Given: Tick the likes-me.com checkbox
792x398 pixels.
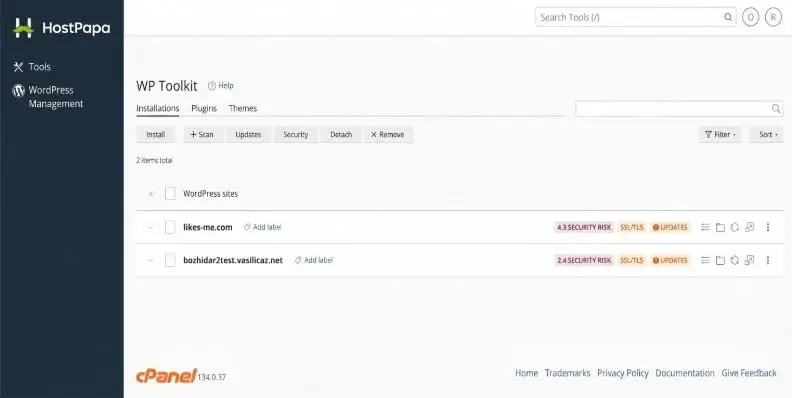Looking at the screenshot, I should click(170, 227).
